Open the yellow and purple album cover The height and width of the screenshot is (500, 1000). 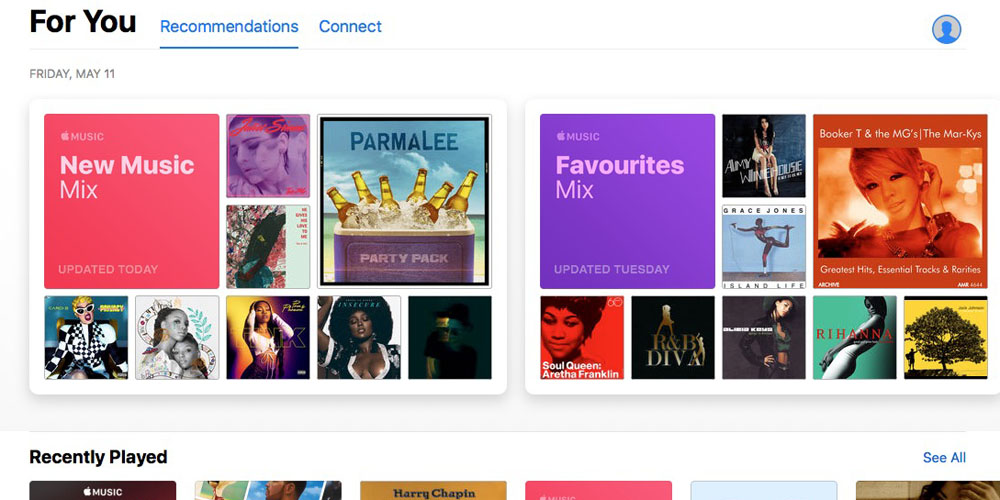268,337
